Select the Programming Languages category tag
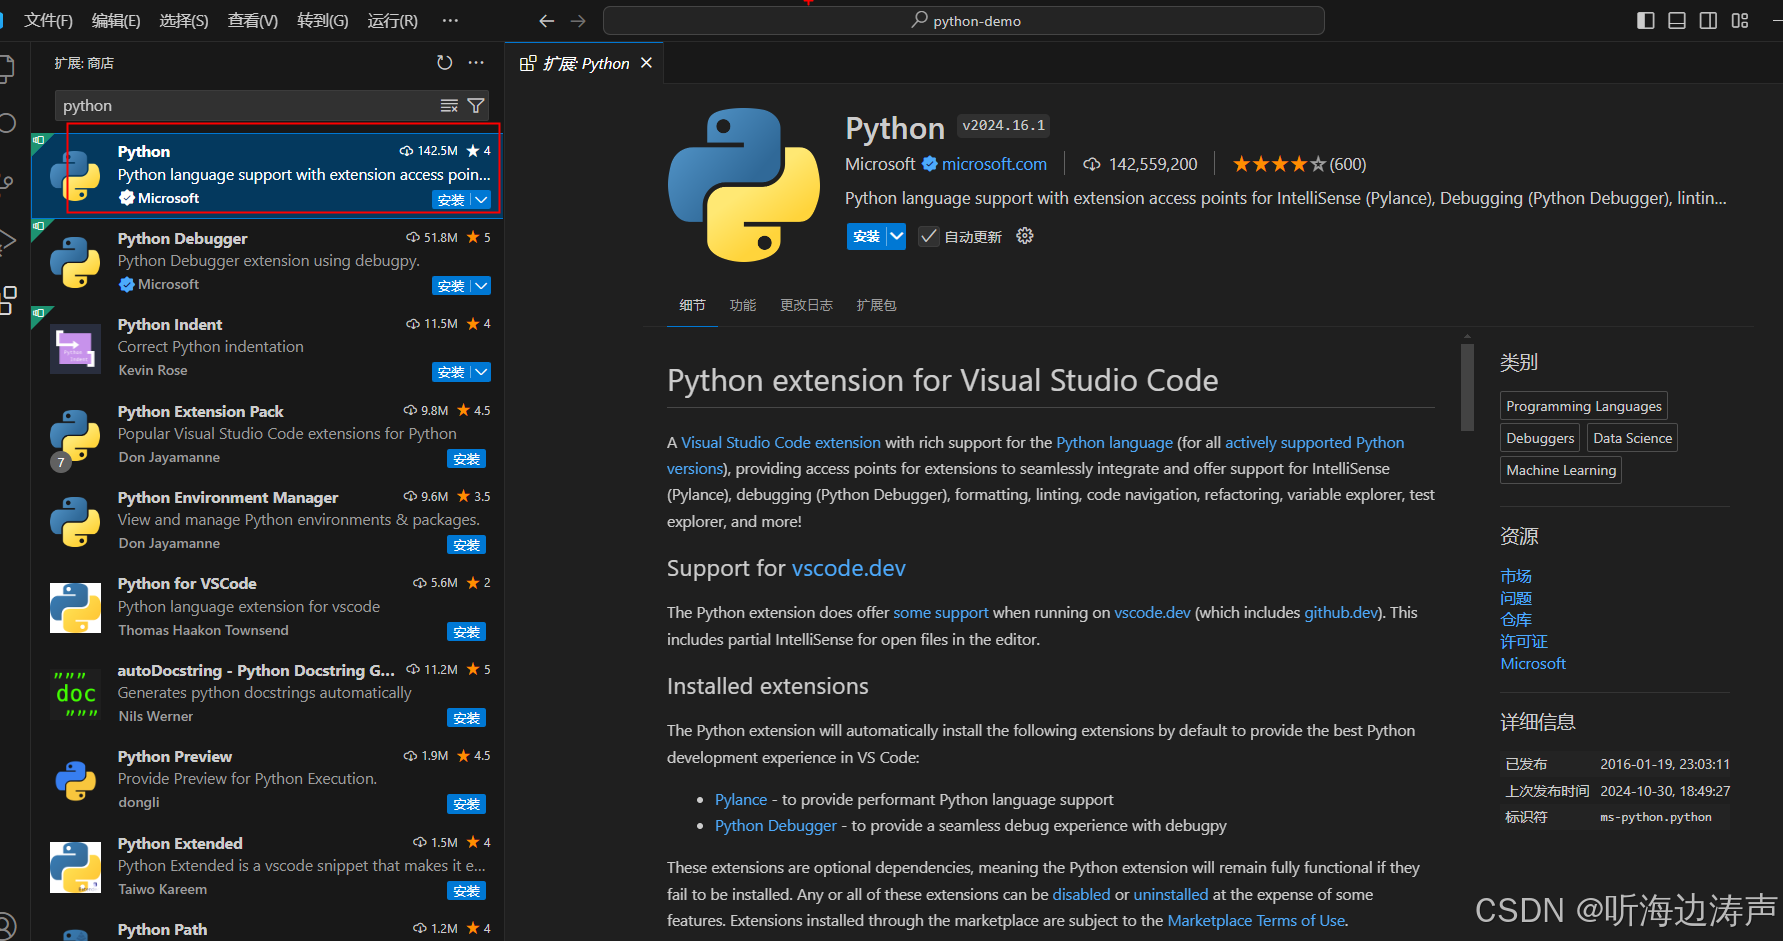This screenshot has width=1783, height=941. pos(1584,406)
